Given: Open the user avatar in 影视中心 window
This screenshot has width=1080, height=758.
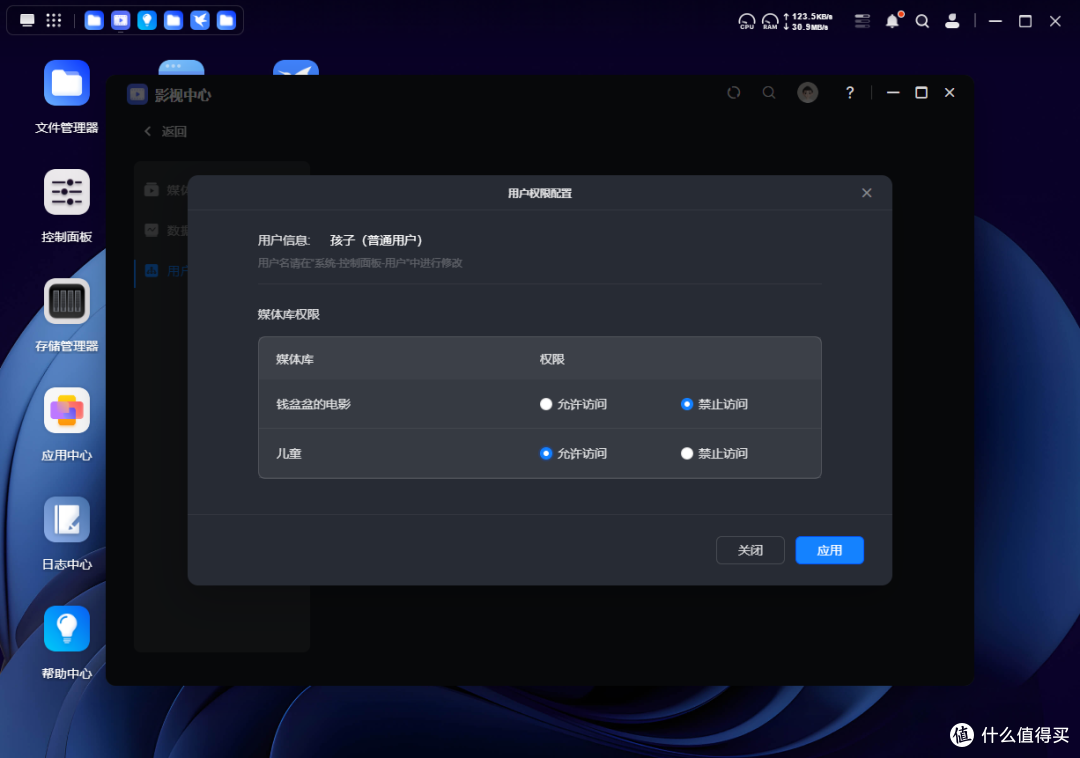Looking at the screenshot, I should point(807,92).
